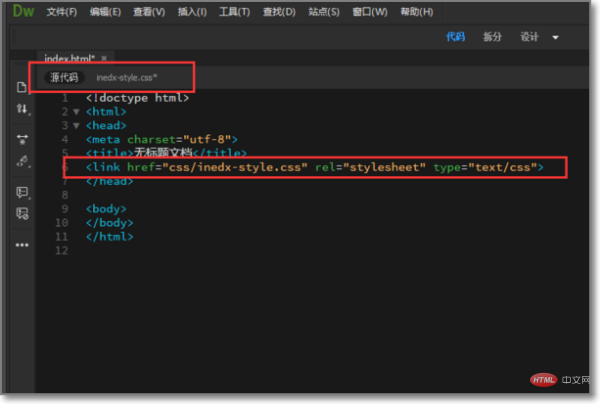The image size is (600, 404).
Task: Open the Site (站点) menu
Action: (324, 12)
